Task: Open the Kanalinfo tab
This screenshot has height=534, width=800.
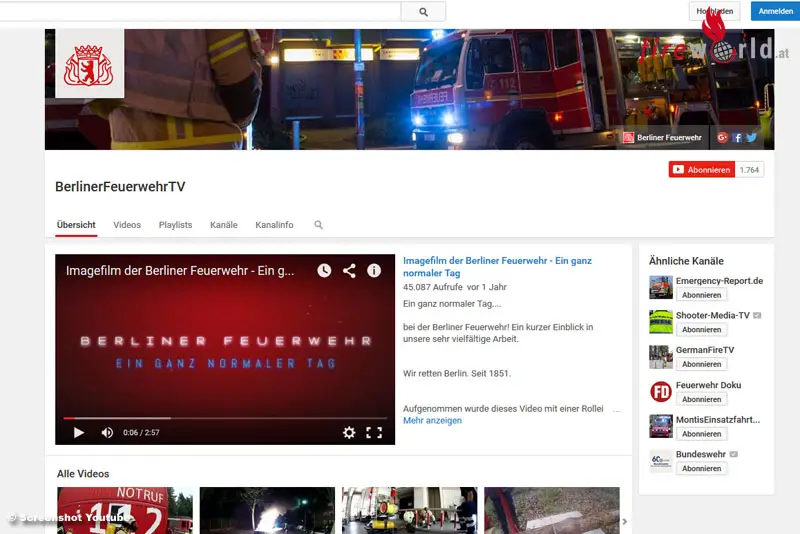Action: [274, 225]
